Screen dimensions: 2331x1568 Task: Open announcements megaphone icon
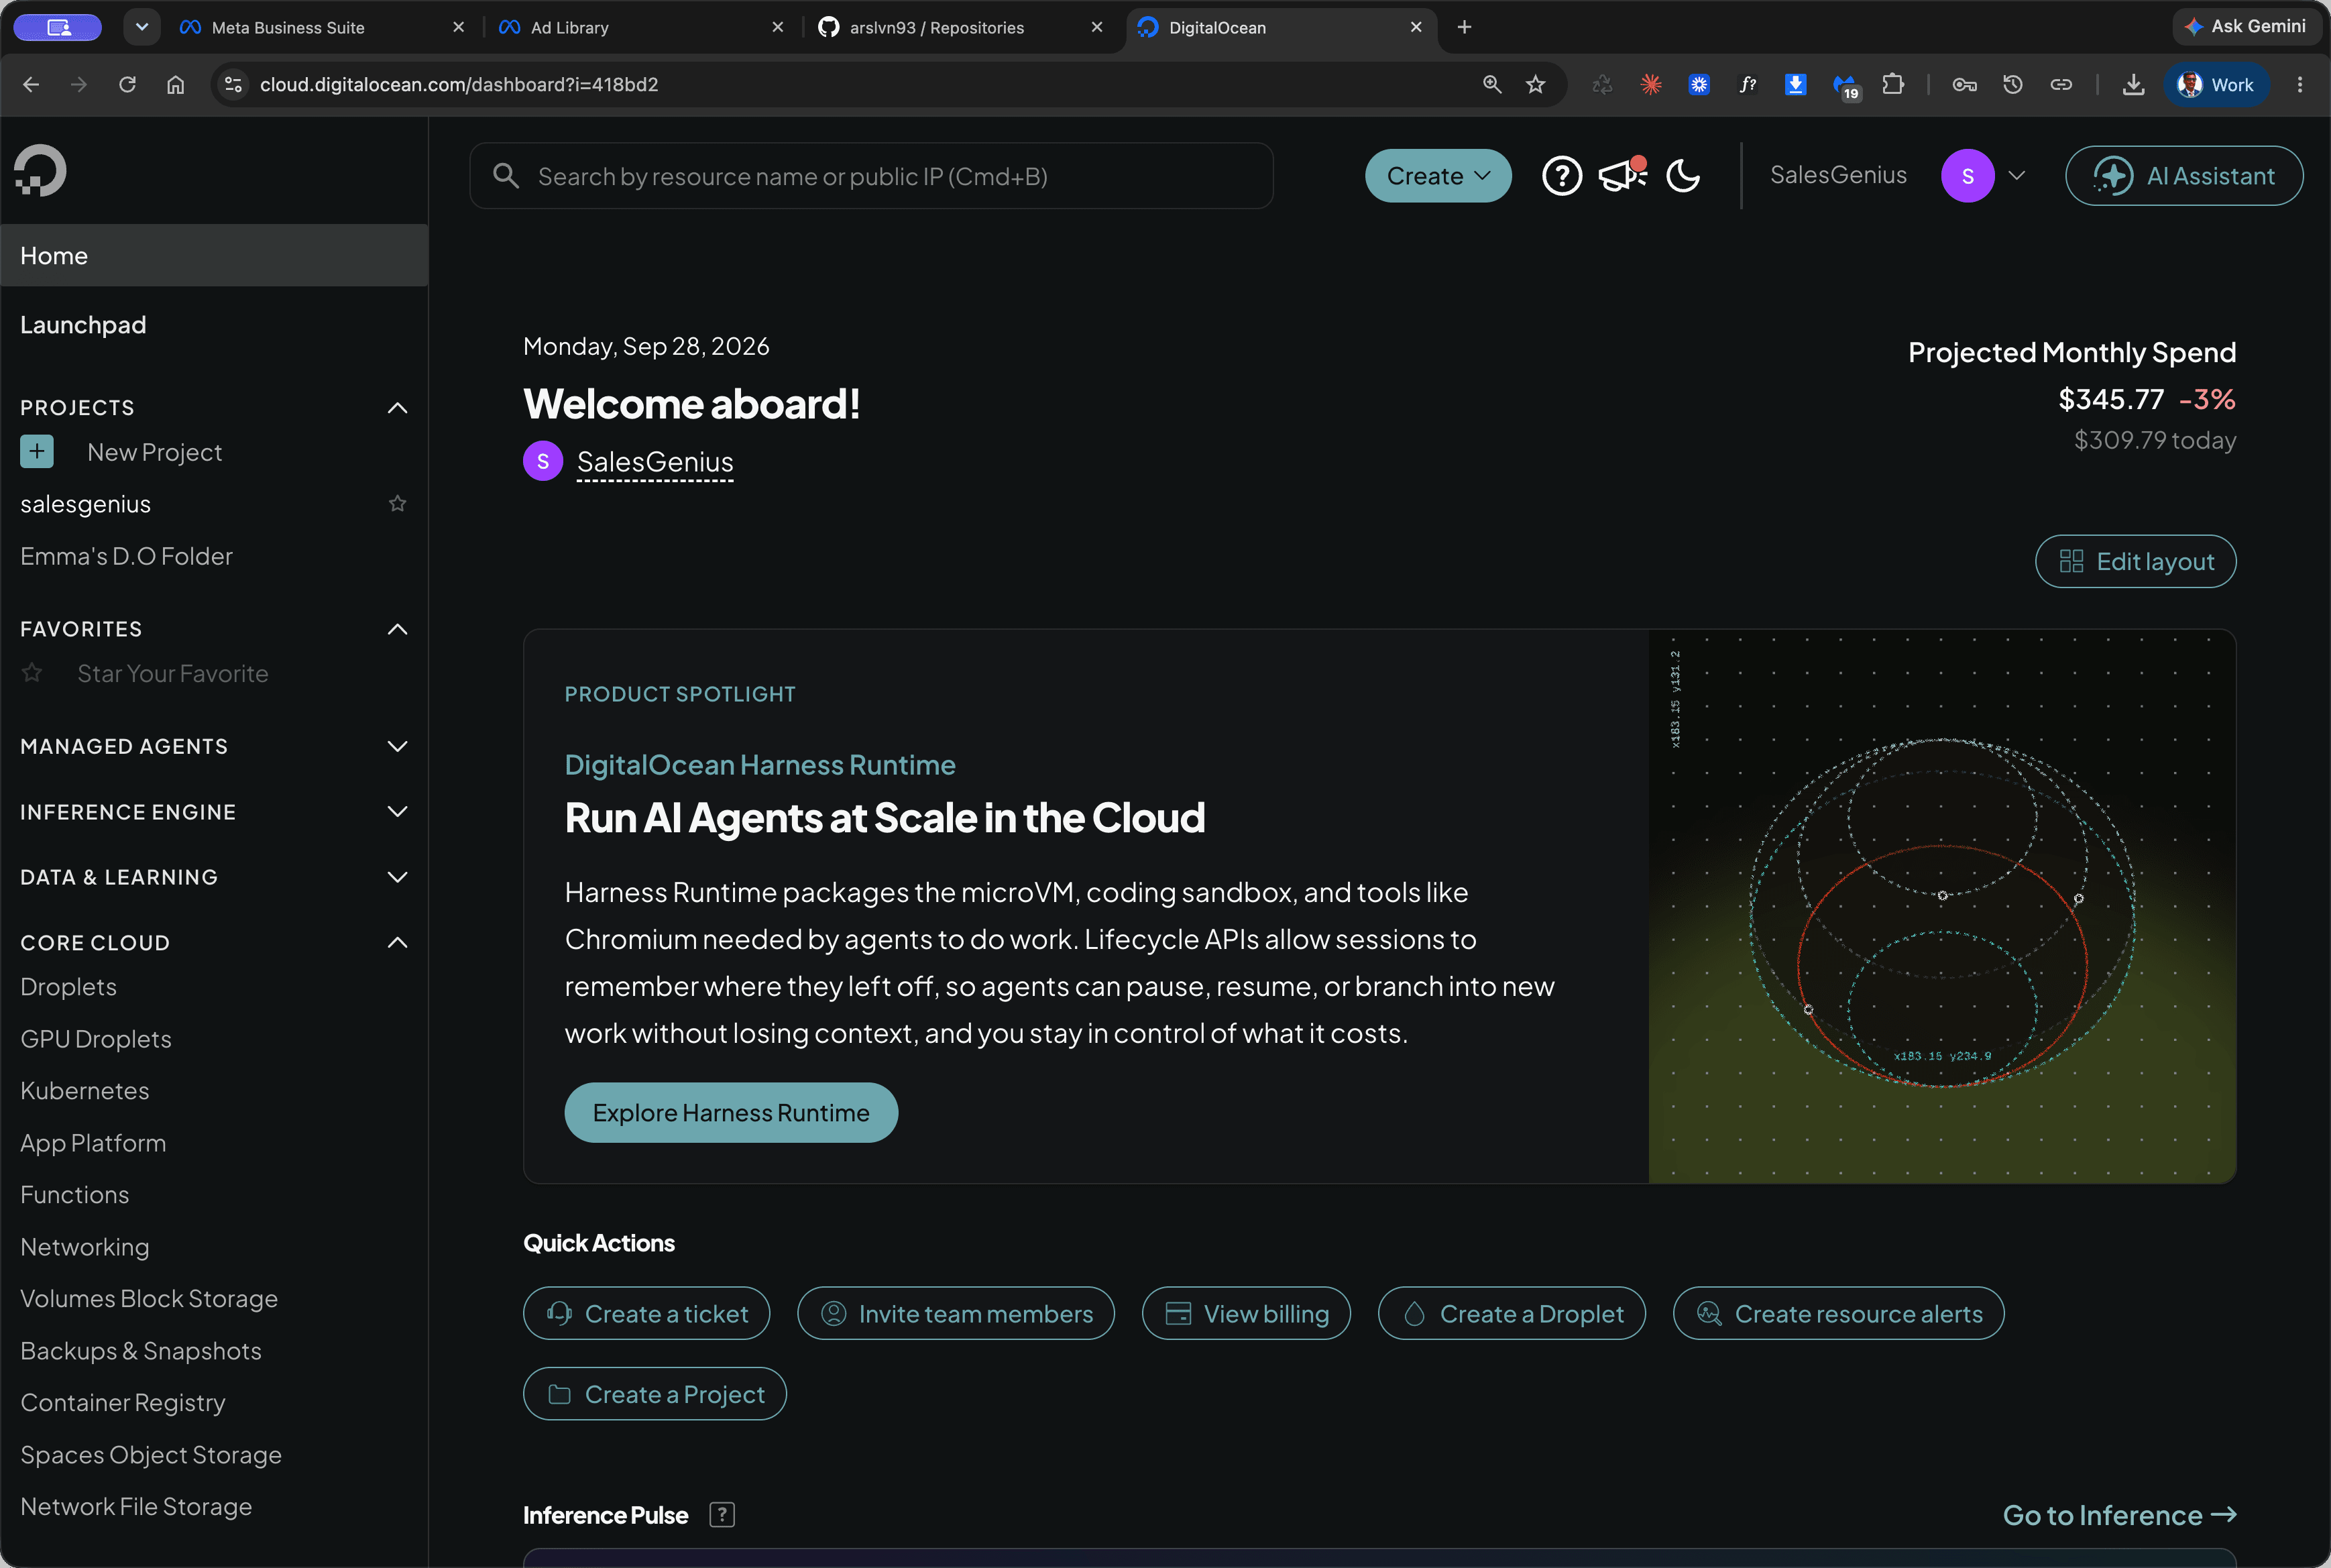click(x=1622, y=175)
